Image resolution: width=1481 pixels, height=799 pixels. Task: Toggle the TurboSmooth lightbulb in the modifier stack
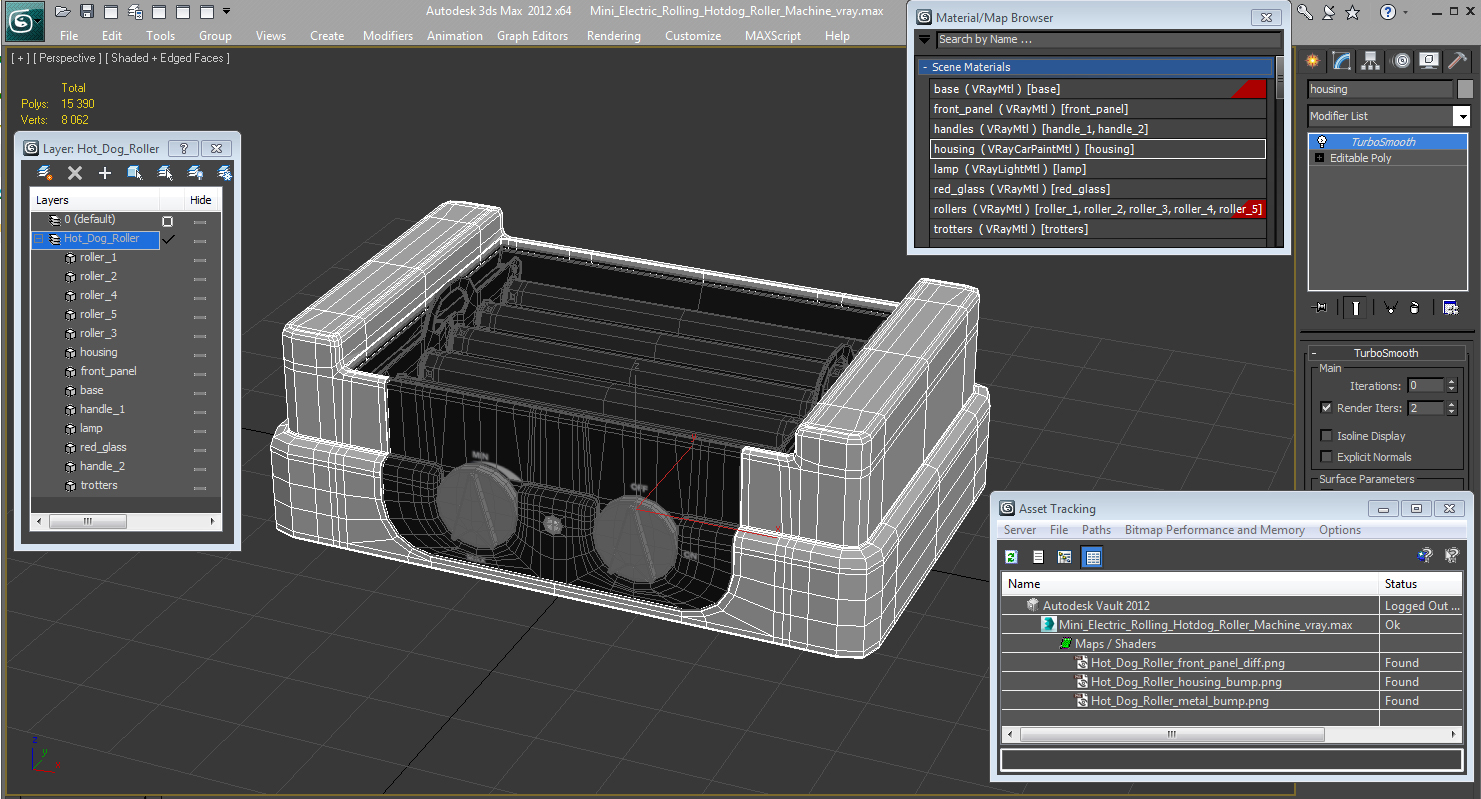[1321, 142]
